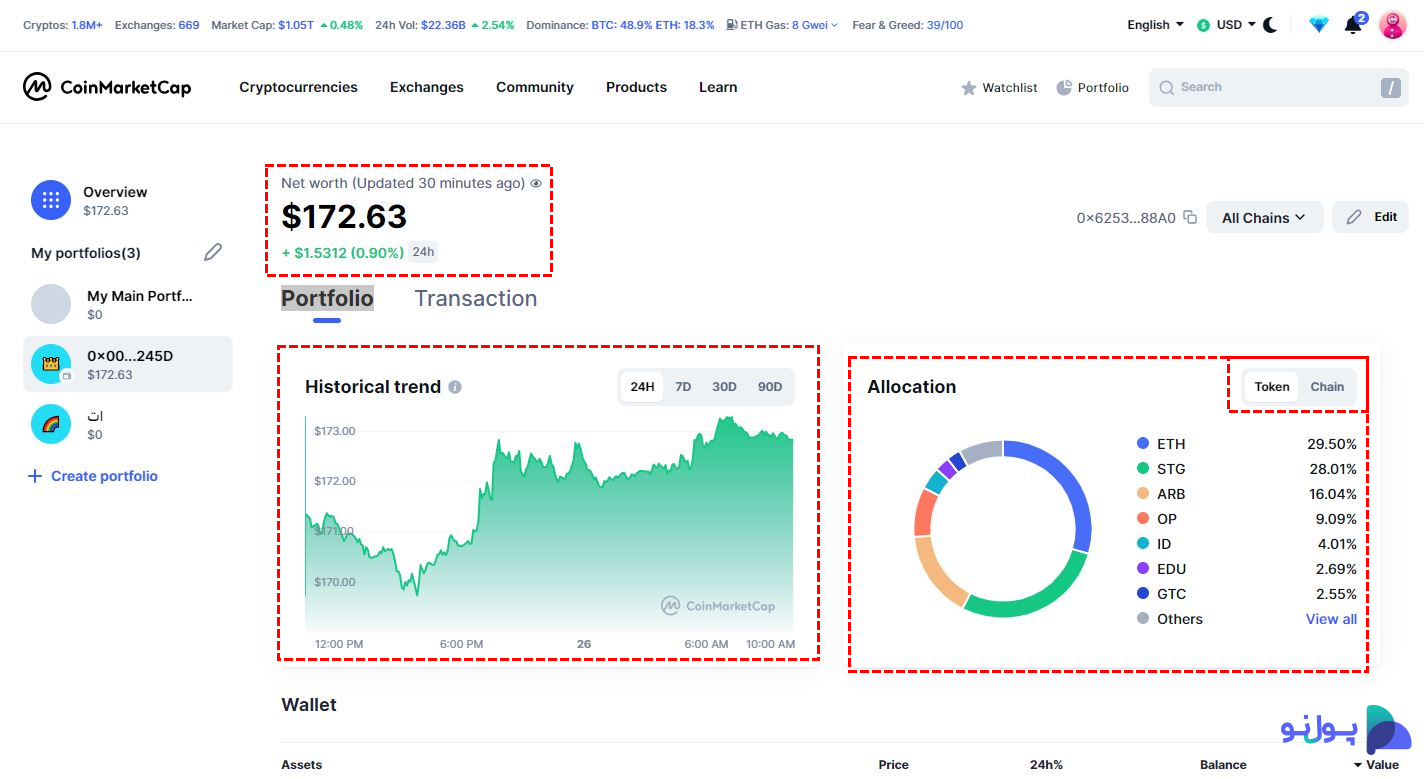
Task: Click Market Cap $1.05T value
Action: 296,25
